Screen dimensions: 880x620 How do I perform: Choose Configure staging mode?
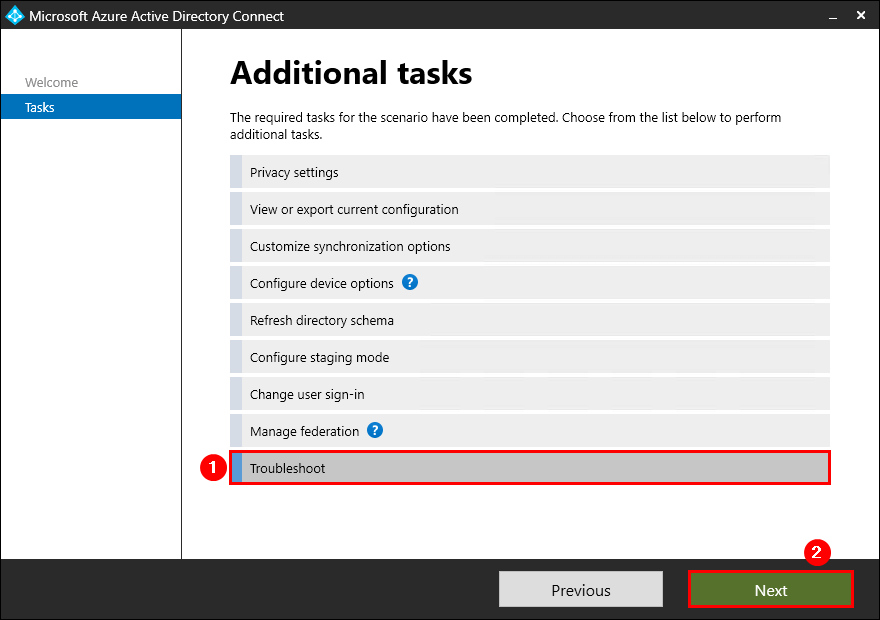click(530, 357)
